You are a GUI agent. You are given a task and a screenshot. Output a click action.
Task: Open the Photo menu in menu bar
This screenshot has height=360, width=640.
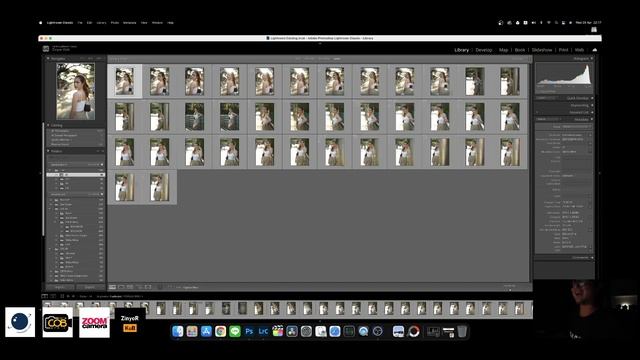(115, 23)
